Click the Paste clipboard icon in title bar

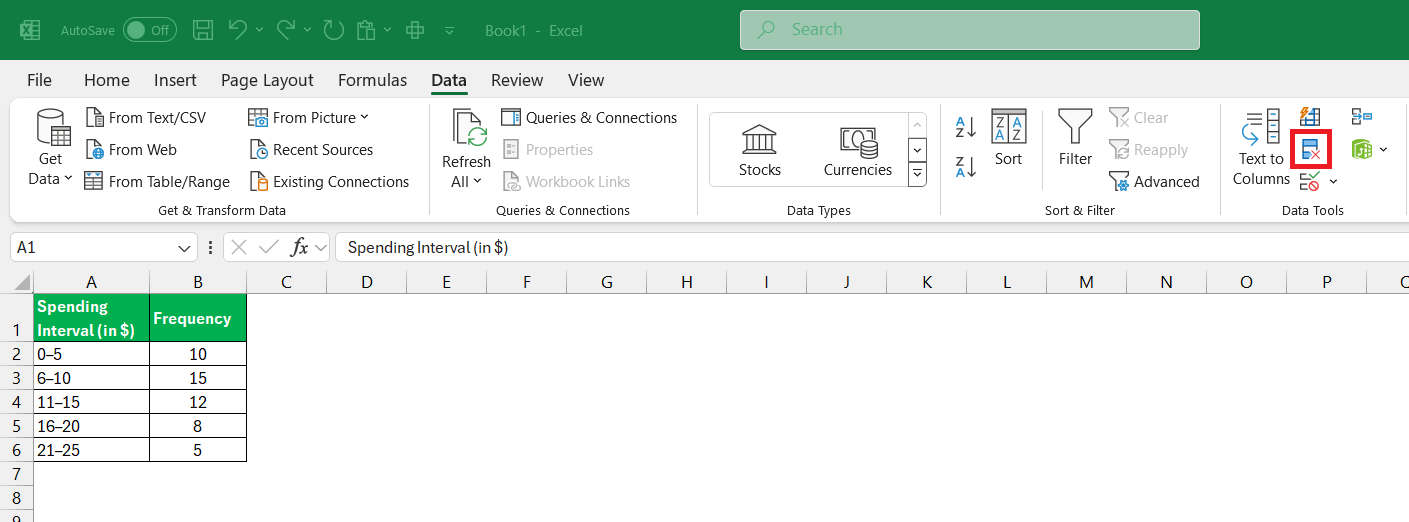tap(366, 30)
